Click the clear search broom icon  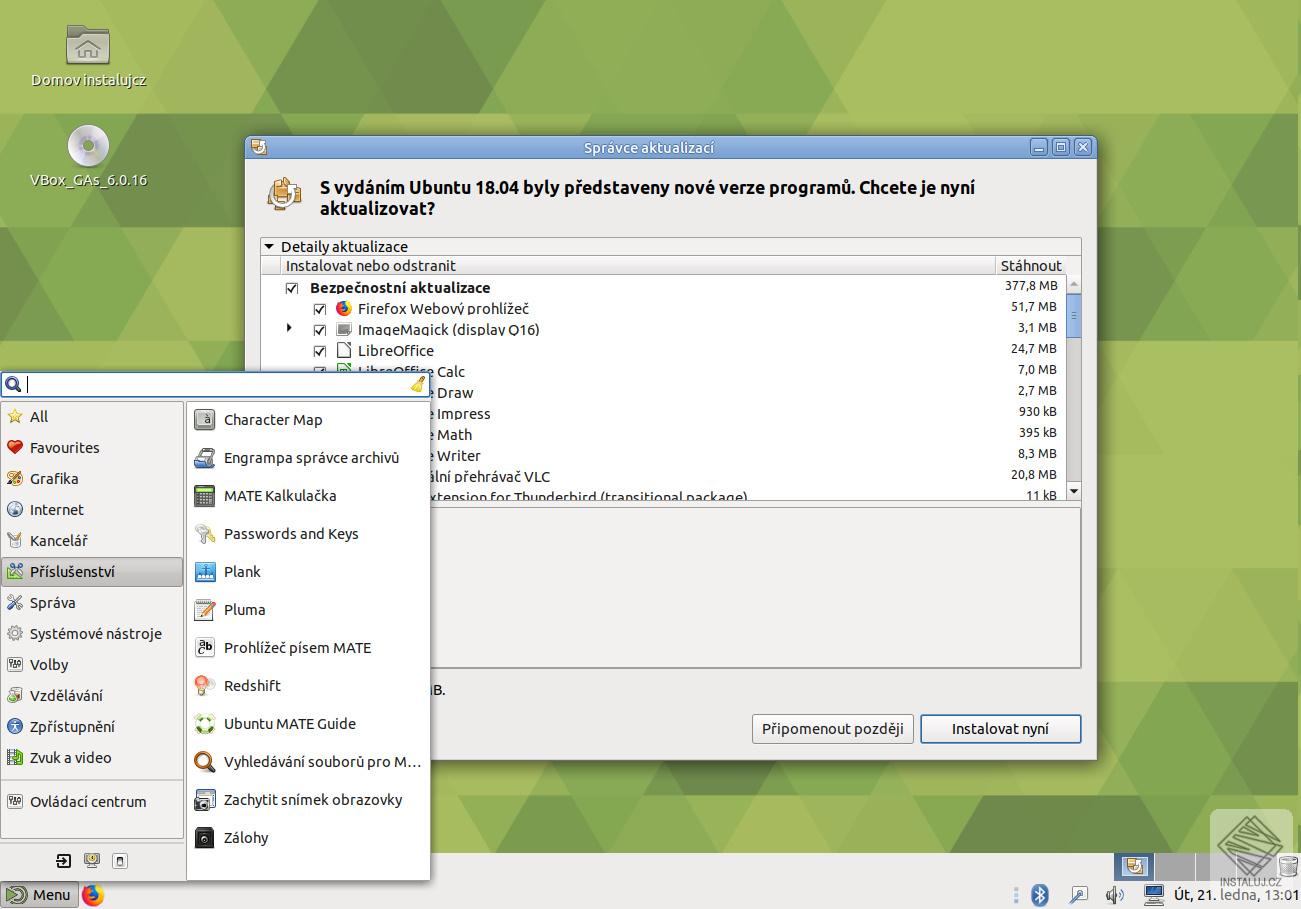[x=418, y=384]
